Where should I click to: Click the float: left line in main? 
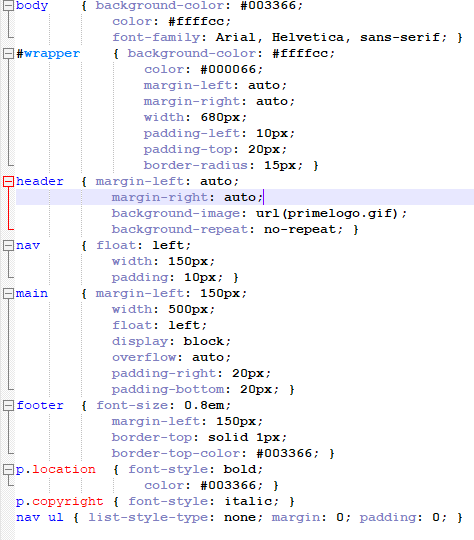[159, 325]
